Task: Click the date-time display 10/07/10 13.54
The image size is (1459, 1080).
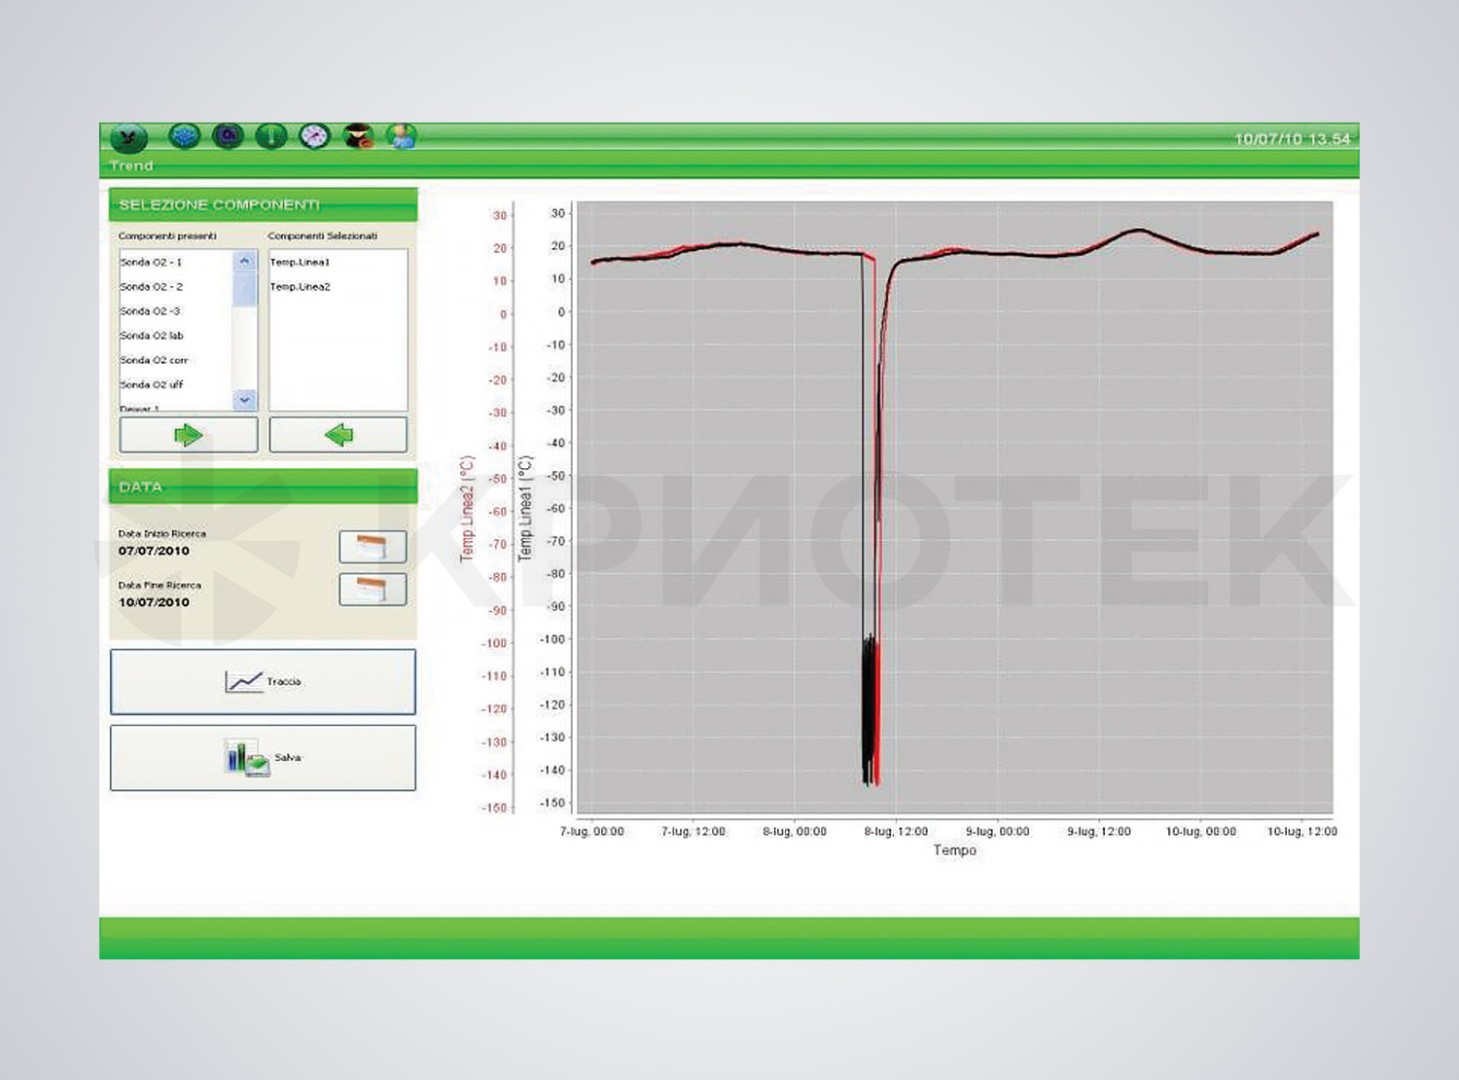Action: point(1292,139)
